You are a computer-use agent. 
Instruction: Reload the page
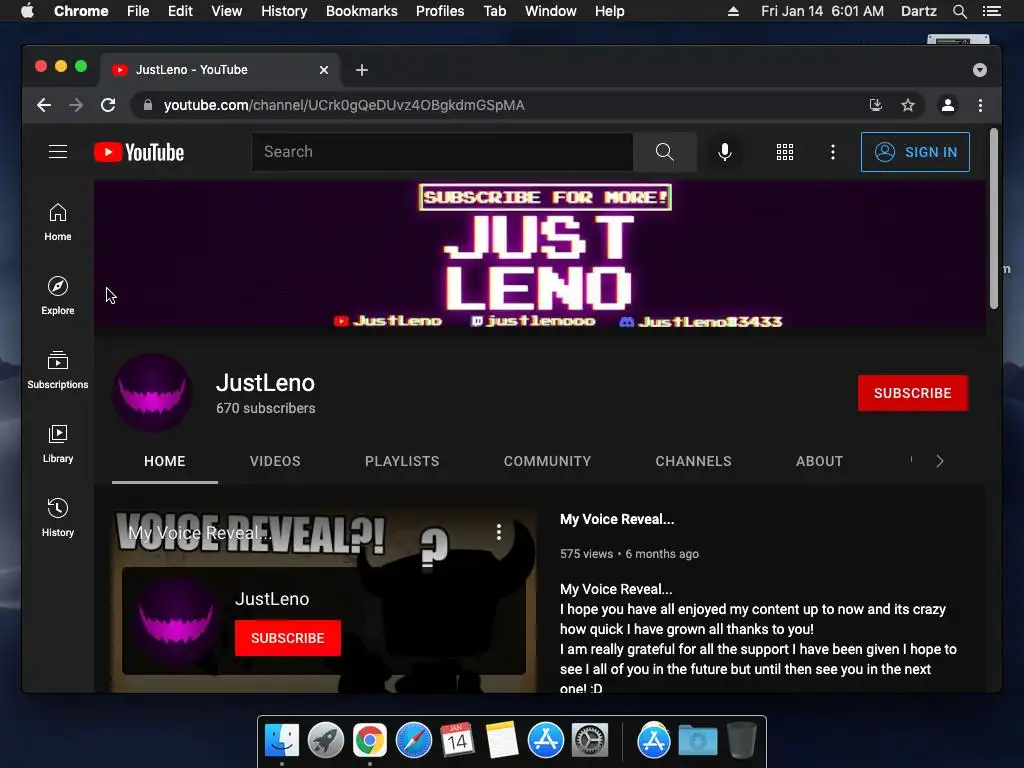[108, 105]
